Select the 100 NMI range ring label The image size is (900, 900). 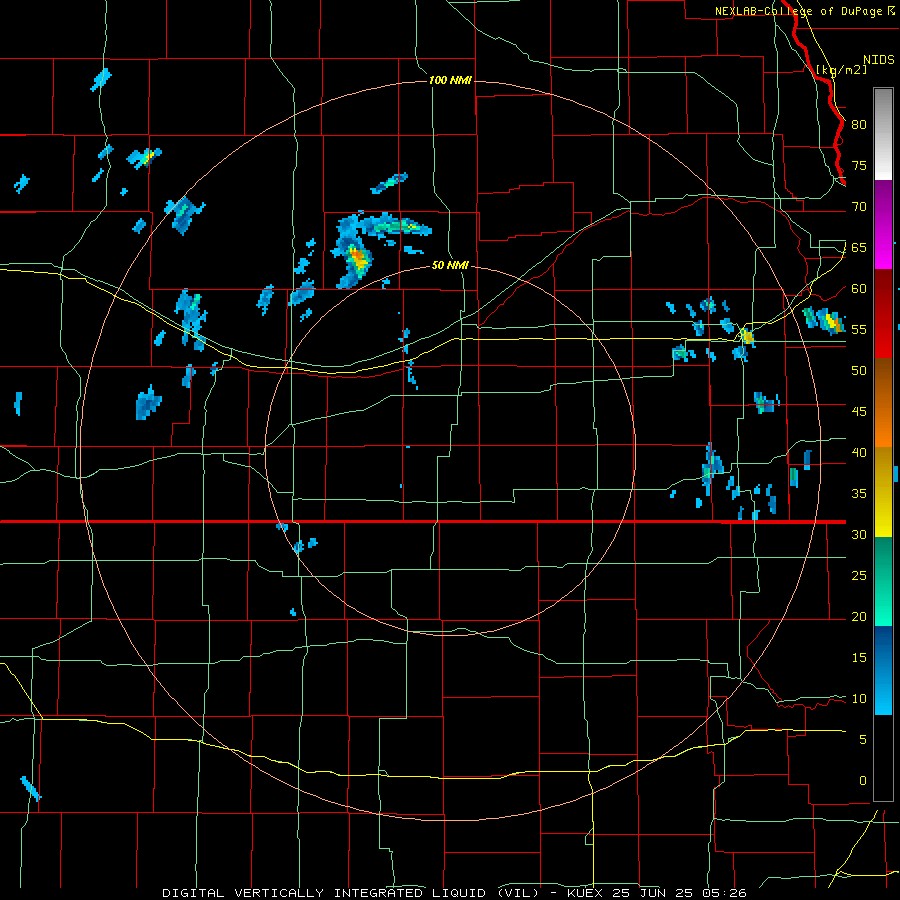coord(451,80)
